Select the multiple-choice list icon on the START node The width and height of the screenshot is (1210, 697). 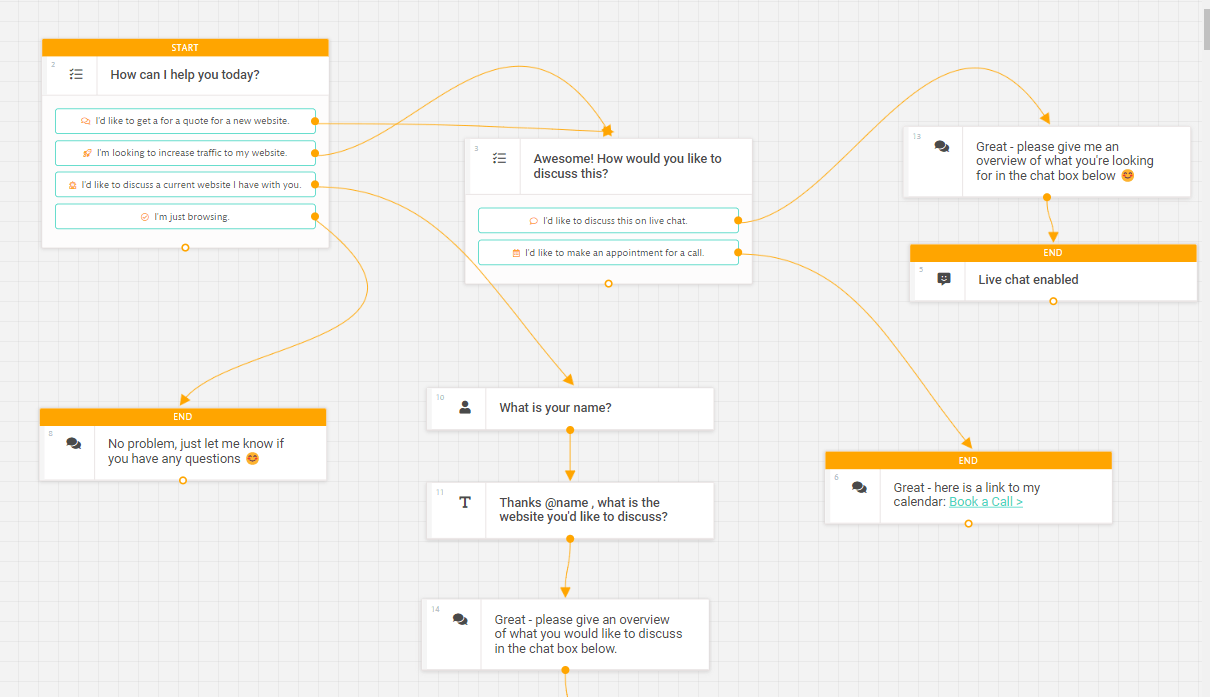click(75, 74)
